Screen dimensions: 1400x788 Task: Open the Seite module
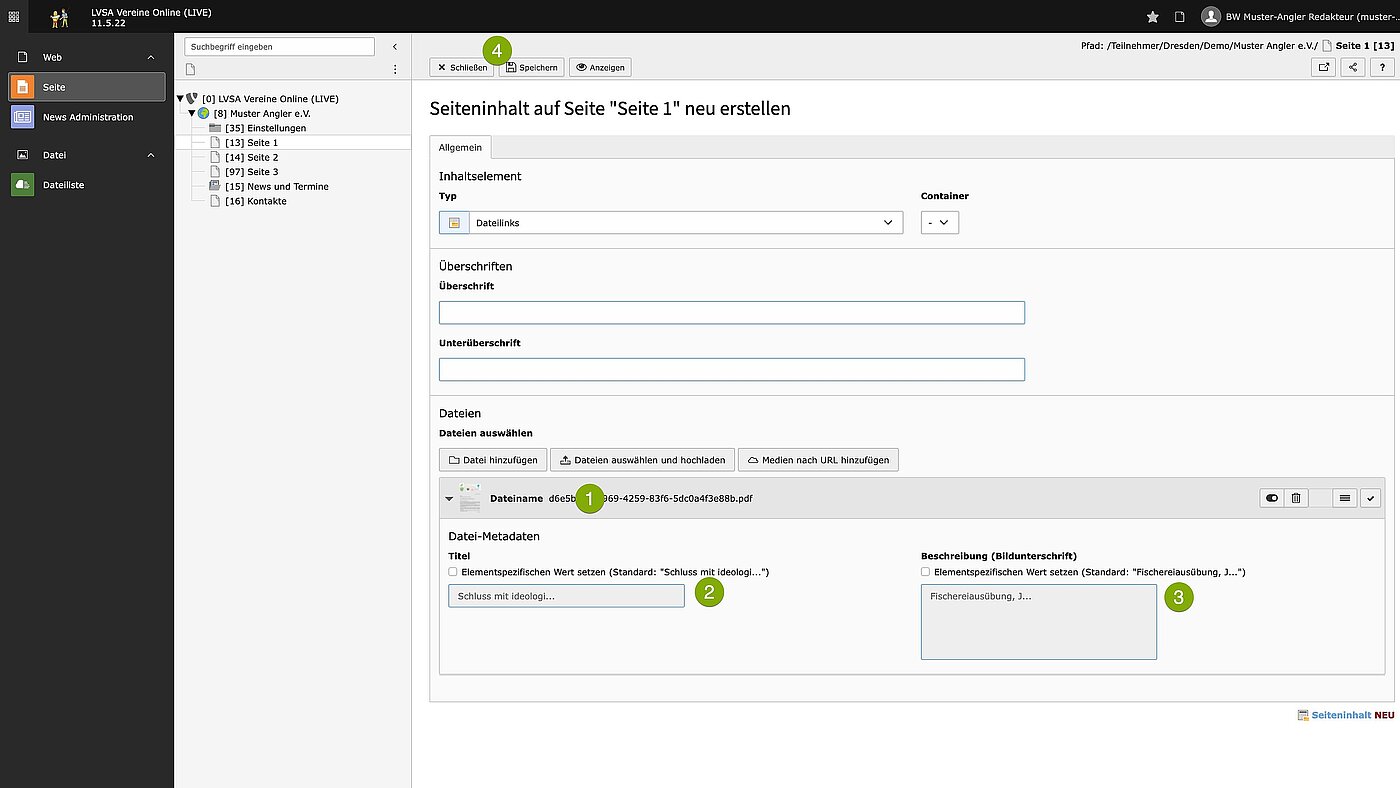(88, 87)
